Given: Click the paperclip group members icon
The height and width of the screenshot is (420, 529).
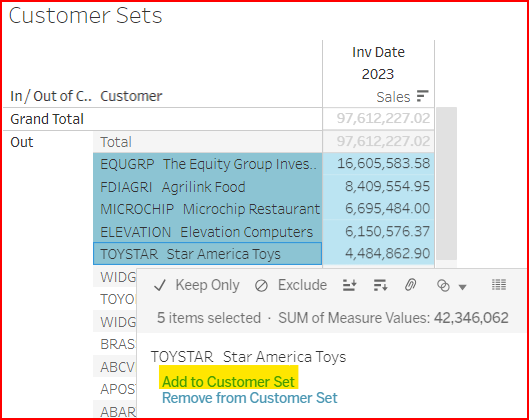Looking at the screenshot, I should [410, 285].
